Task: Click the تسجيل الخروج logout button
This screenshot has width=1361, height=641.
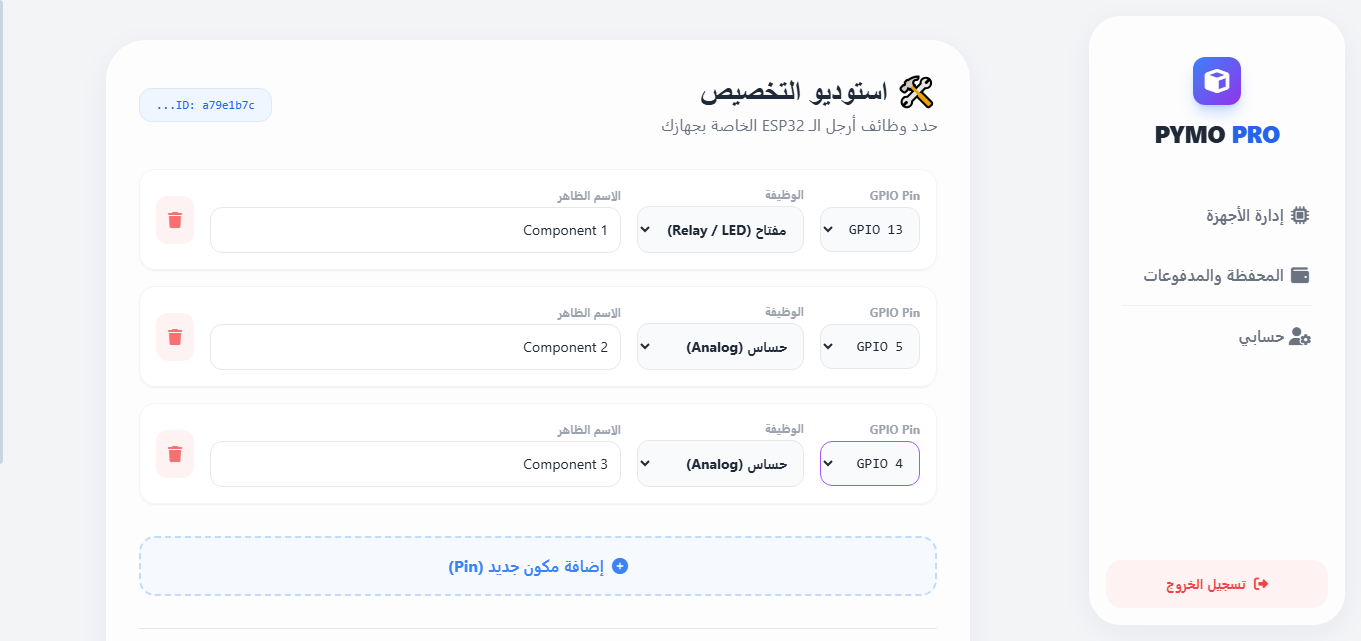Action: click(1217, 584)
